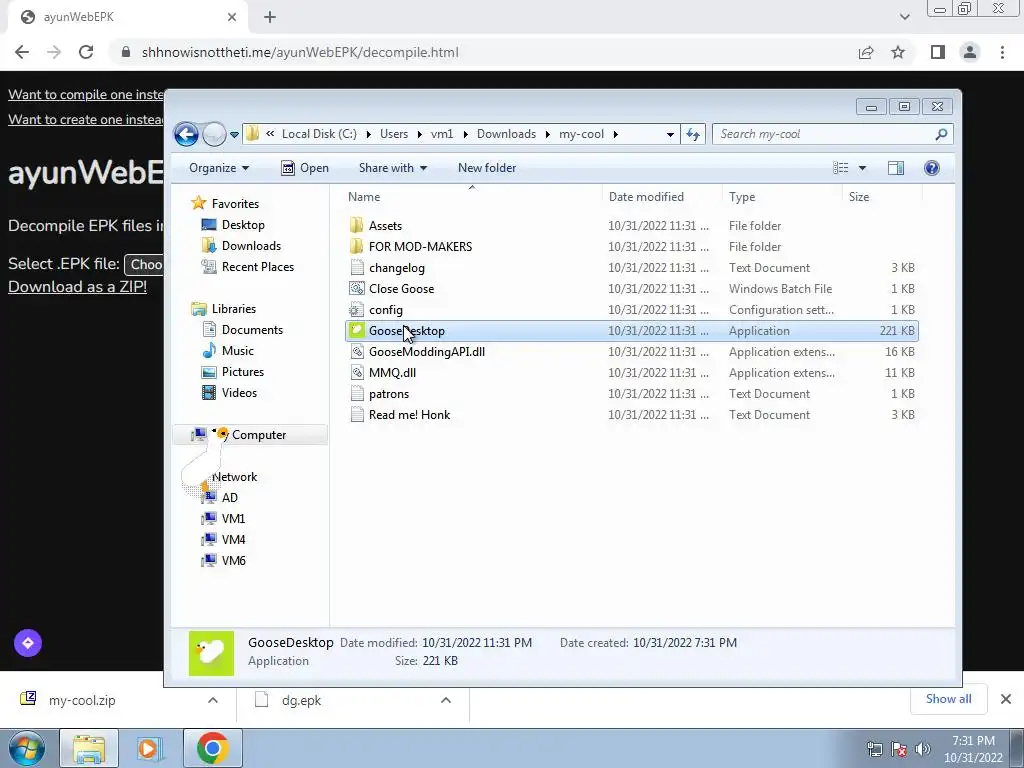Refresh the my-cool folder address bar
1024x768 pixels.
coord(693,135)
